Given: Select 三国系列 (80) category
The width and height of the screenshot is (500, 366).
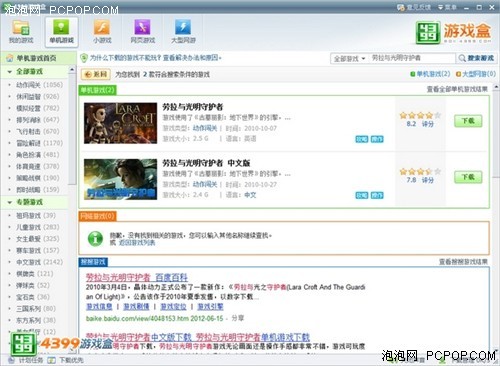Looking at the screenshot, I should tap(36, 309).
